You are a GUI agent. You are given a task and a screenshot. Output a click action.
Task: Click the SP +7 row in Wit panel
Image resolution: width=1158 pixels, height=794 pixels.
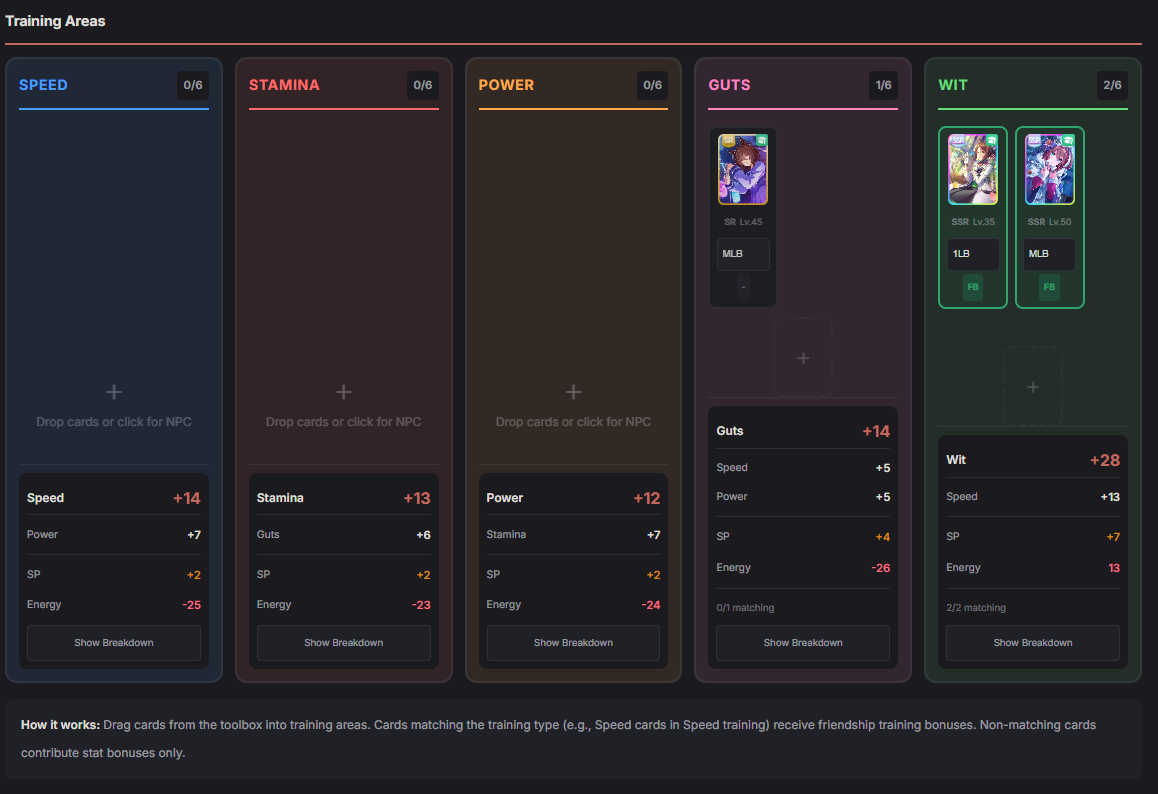(1032, 536)
